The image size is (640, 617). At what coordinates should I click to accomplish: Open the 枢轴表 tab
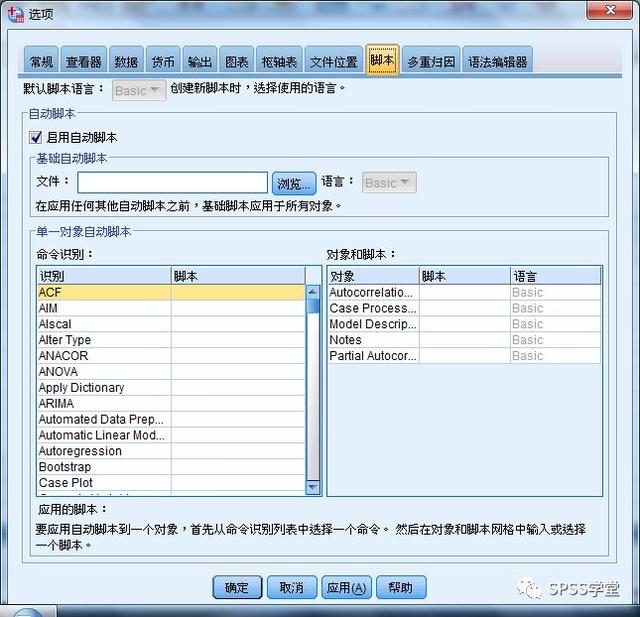(279, 61)
